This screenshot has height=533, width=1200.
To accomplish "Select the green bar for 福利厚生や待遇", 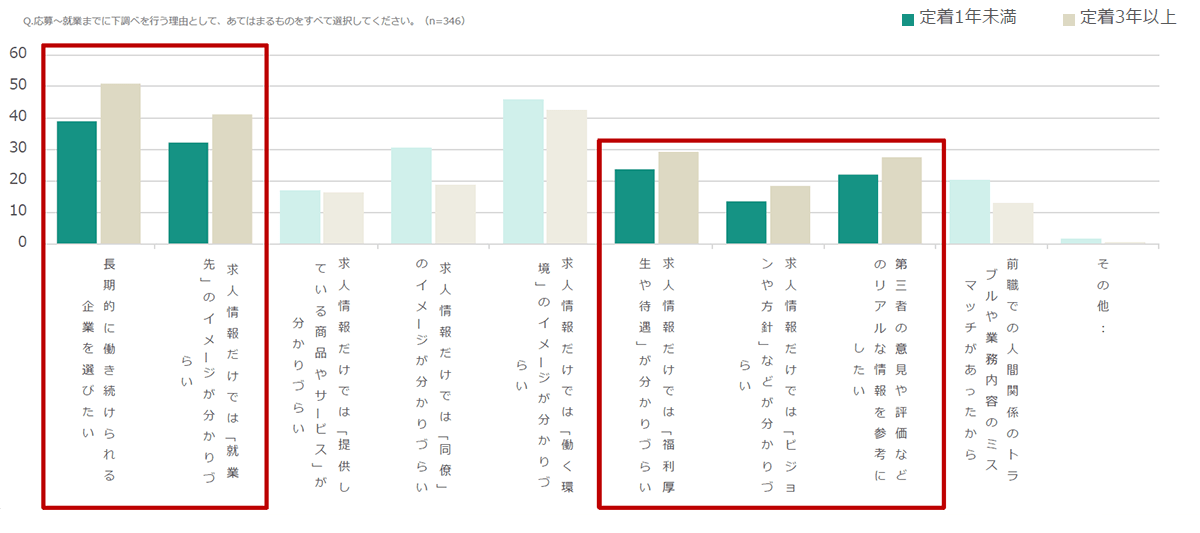I will 634,207.
